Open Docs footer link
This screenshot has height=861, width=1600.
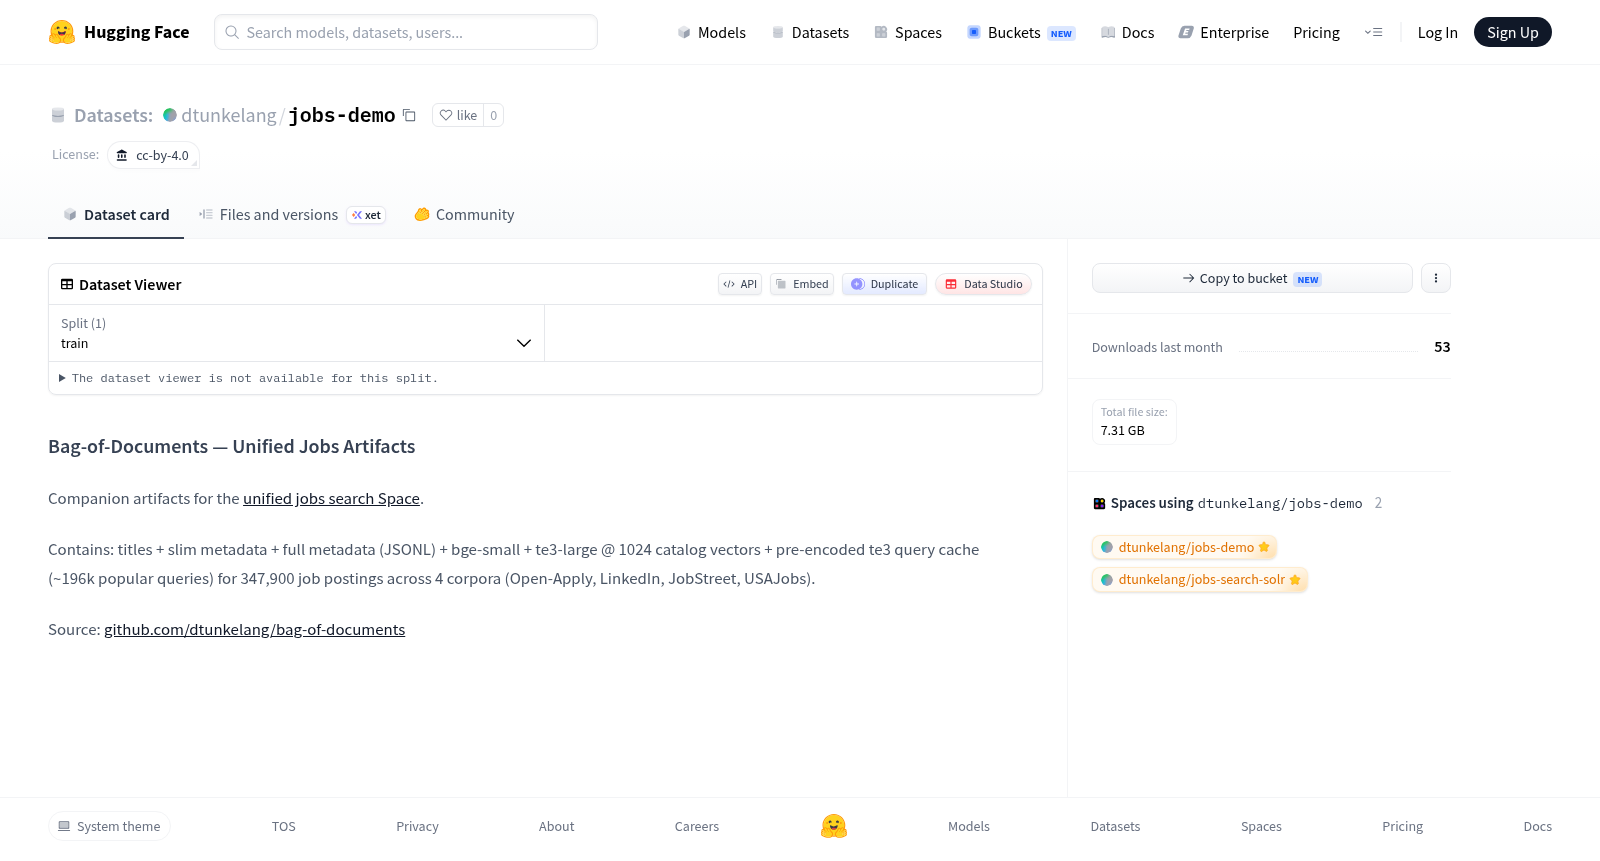(x=1537, y=826)
